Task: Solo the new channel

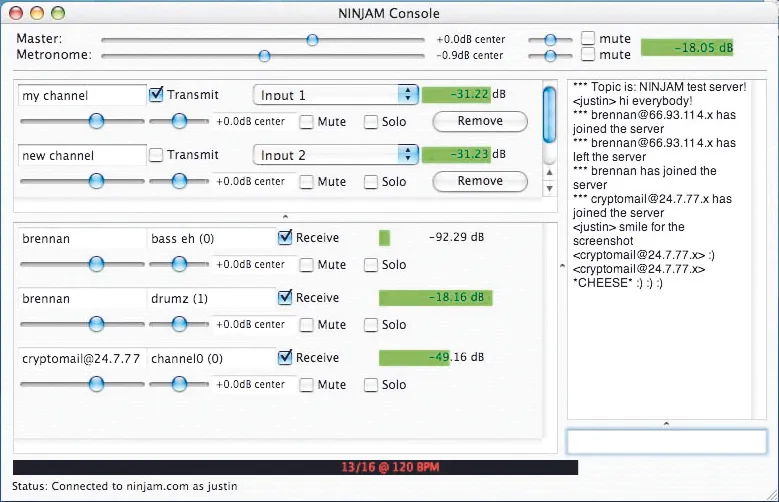Action: coord(371,182)
